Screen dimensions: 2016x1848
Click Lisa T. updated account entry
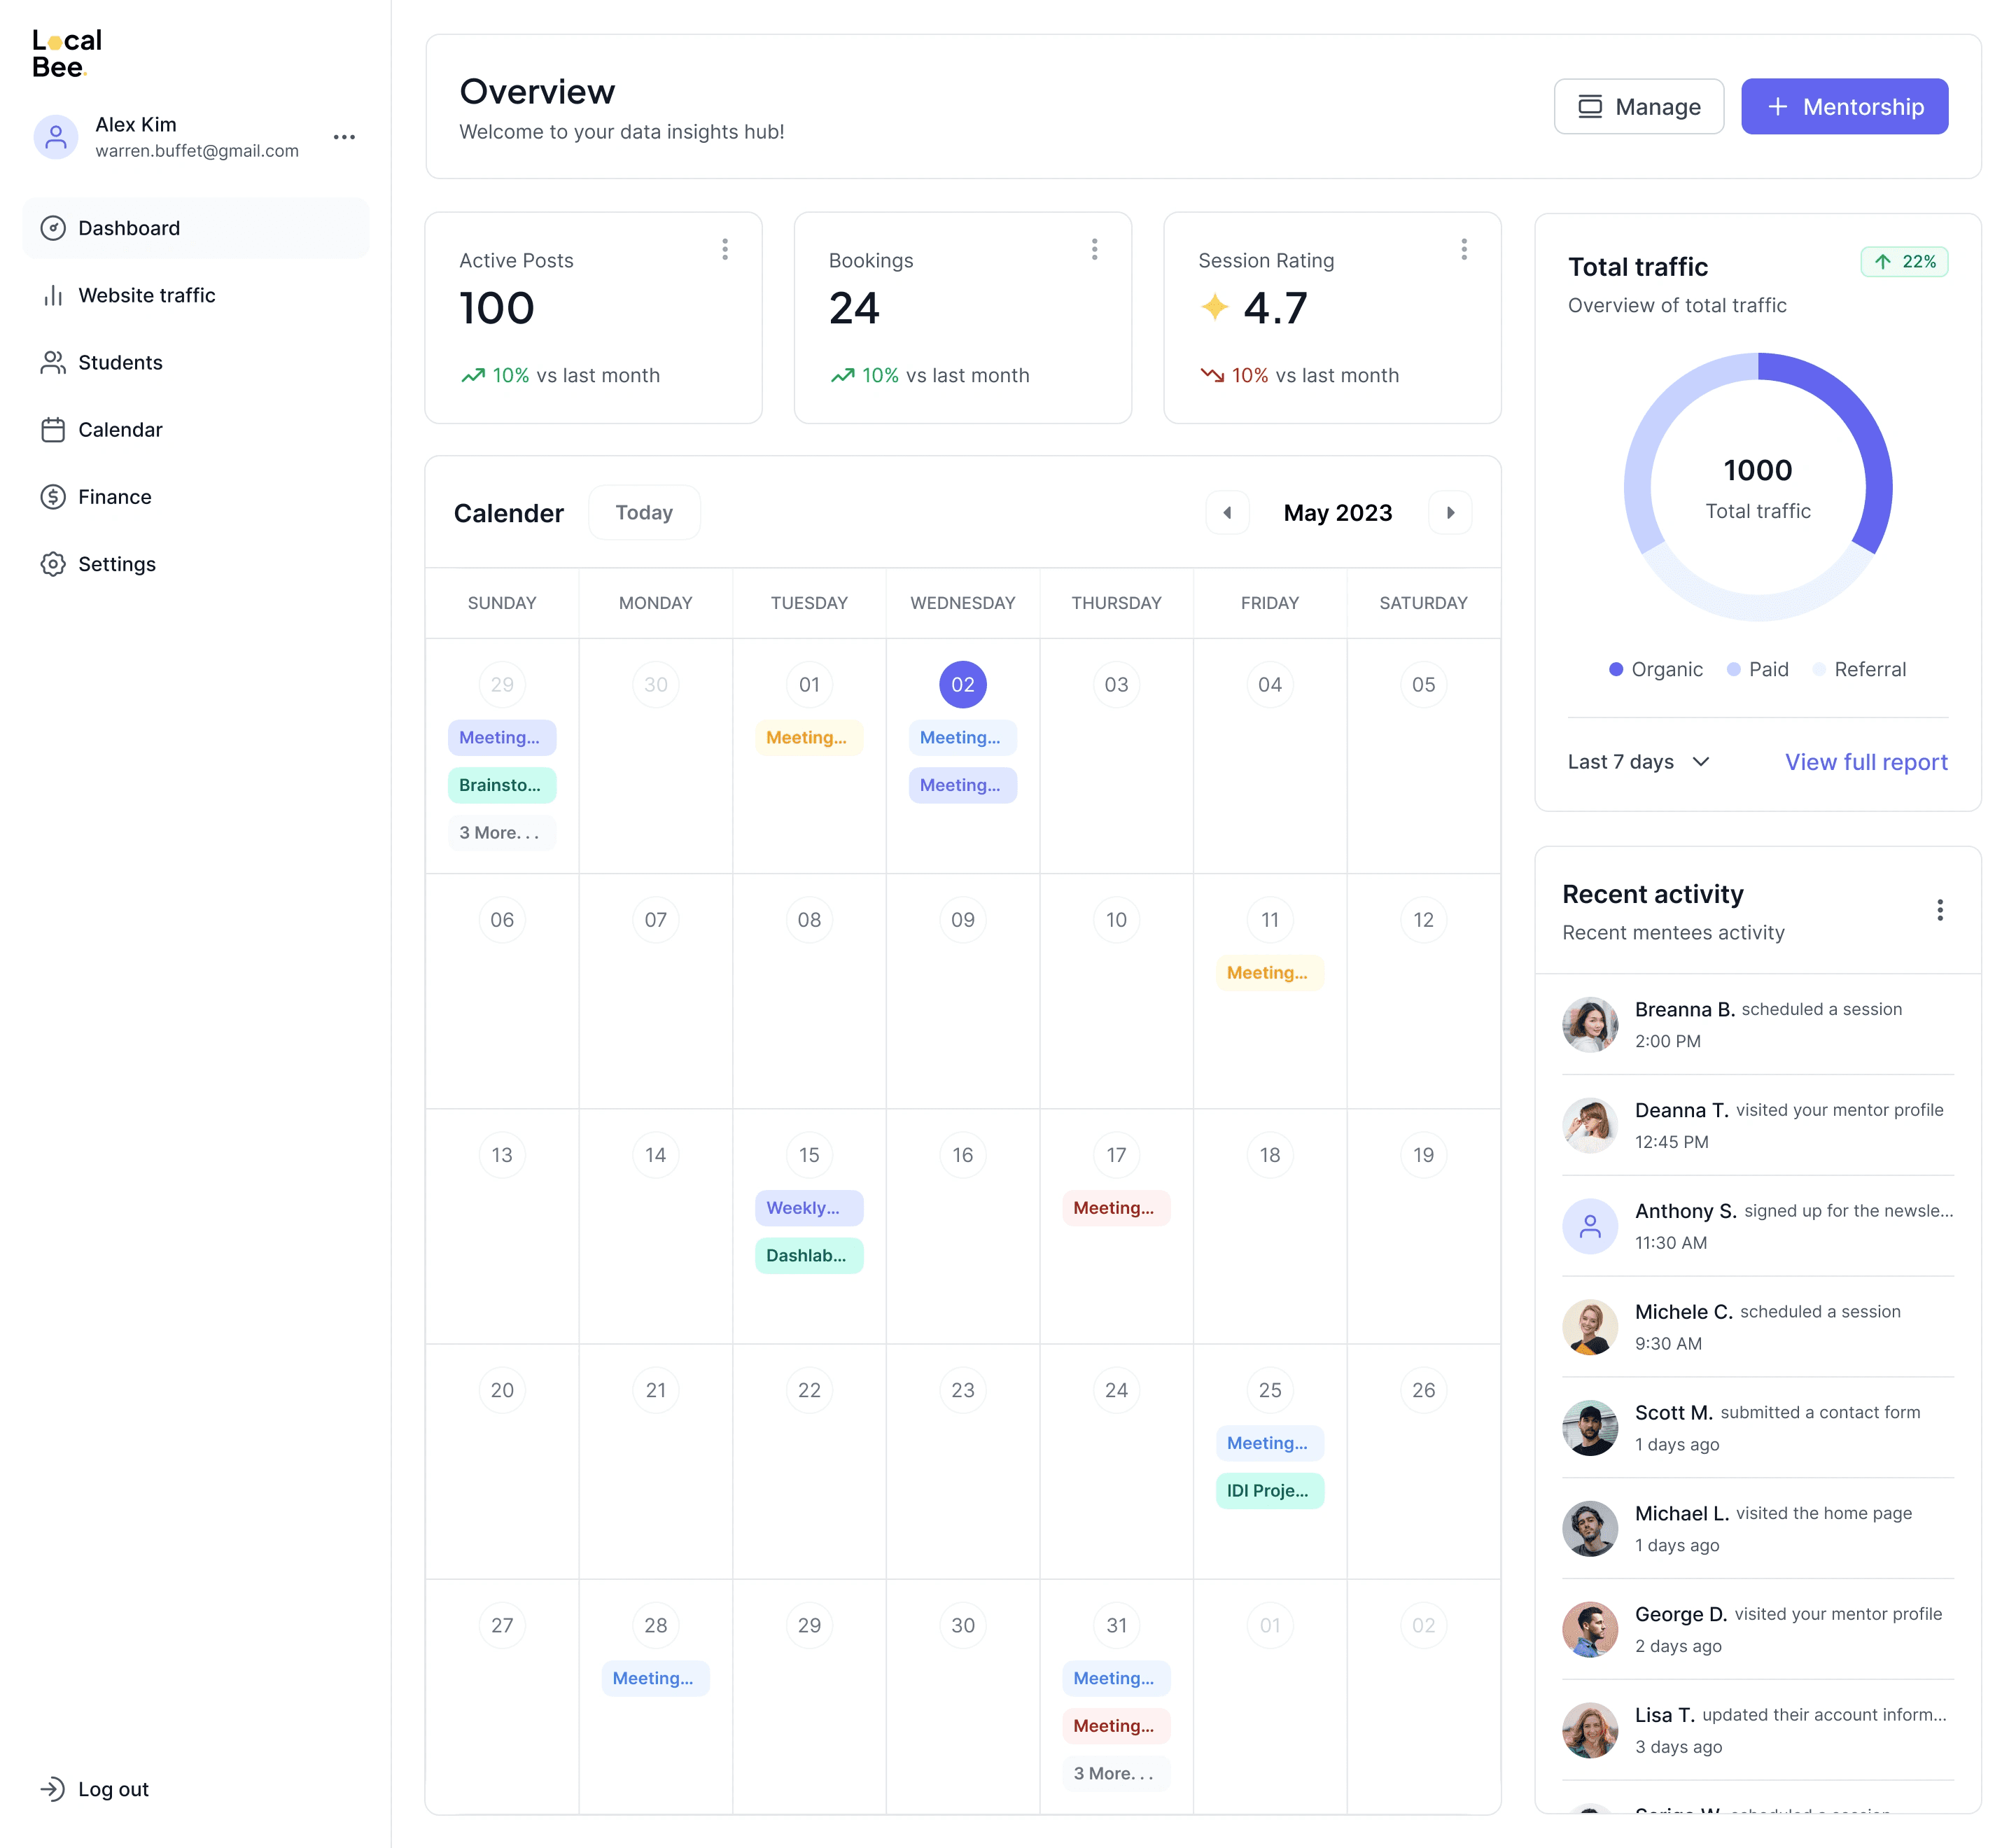pos(1757,1730)
